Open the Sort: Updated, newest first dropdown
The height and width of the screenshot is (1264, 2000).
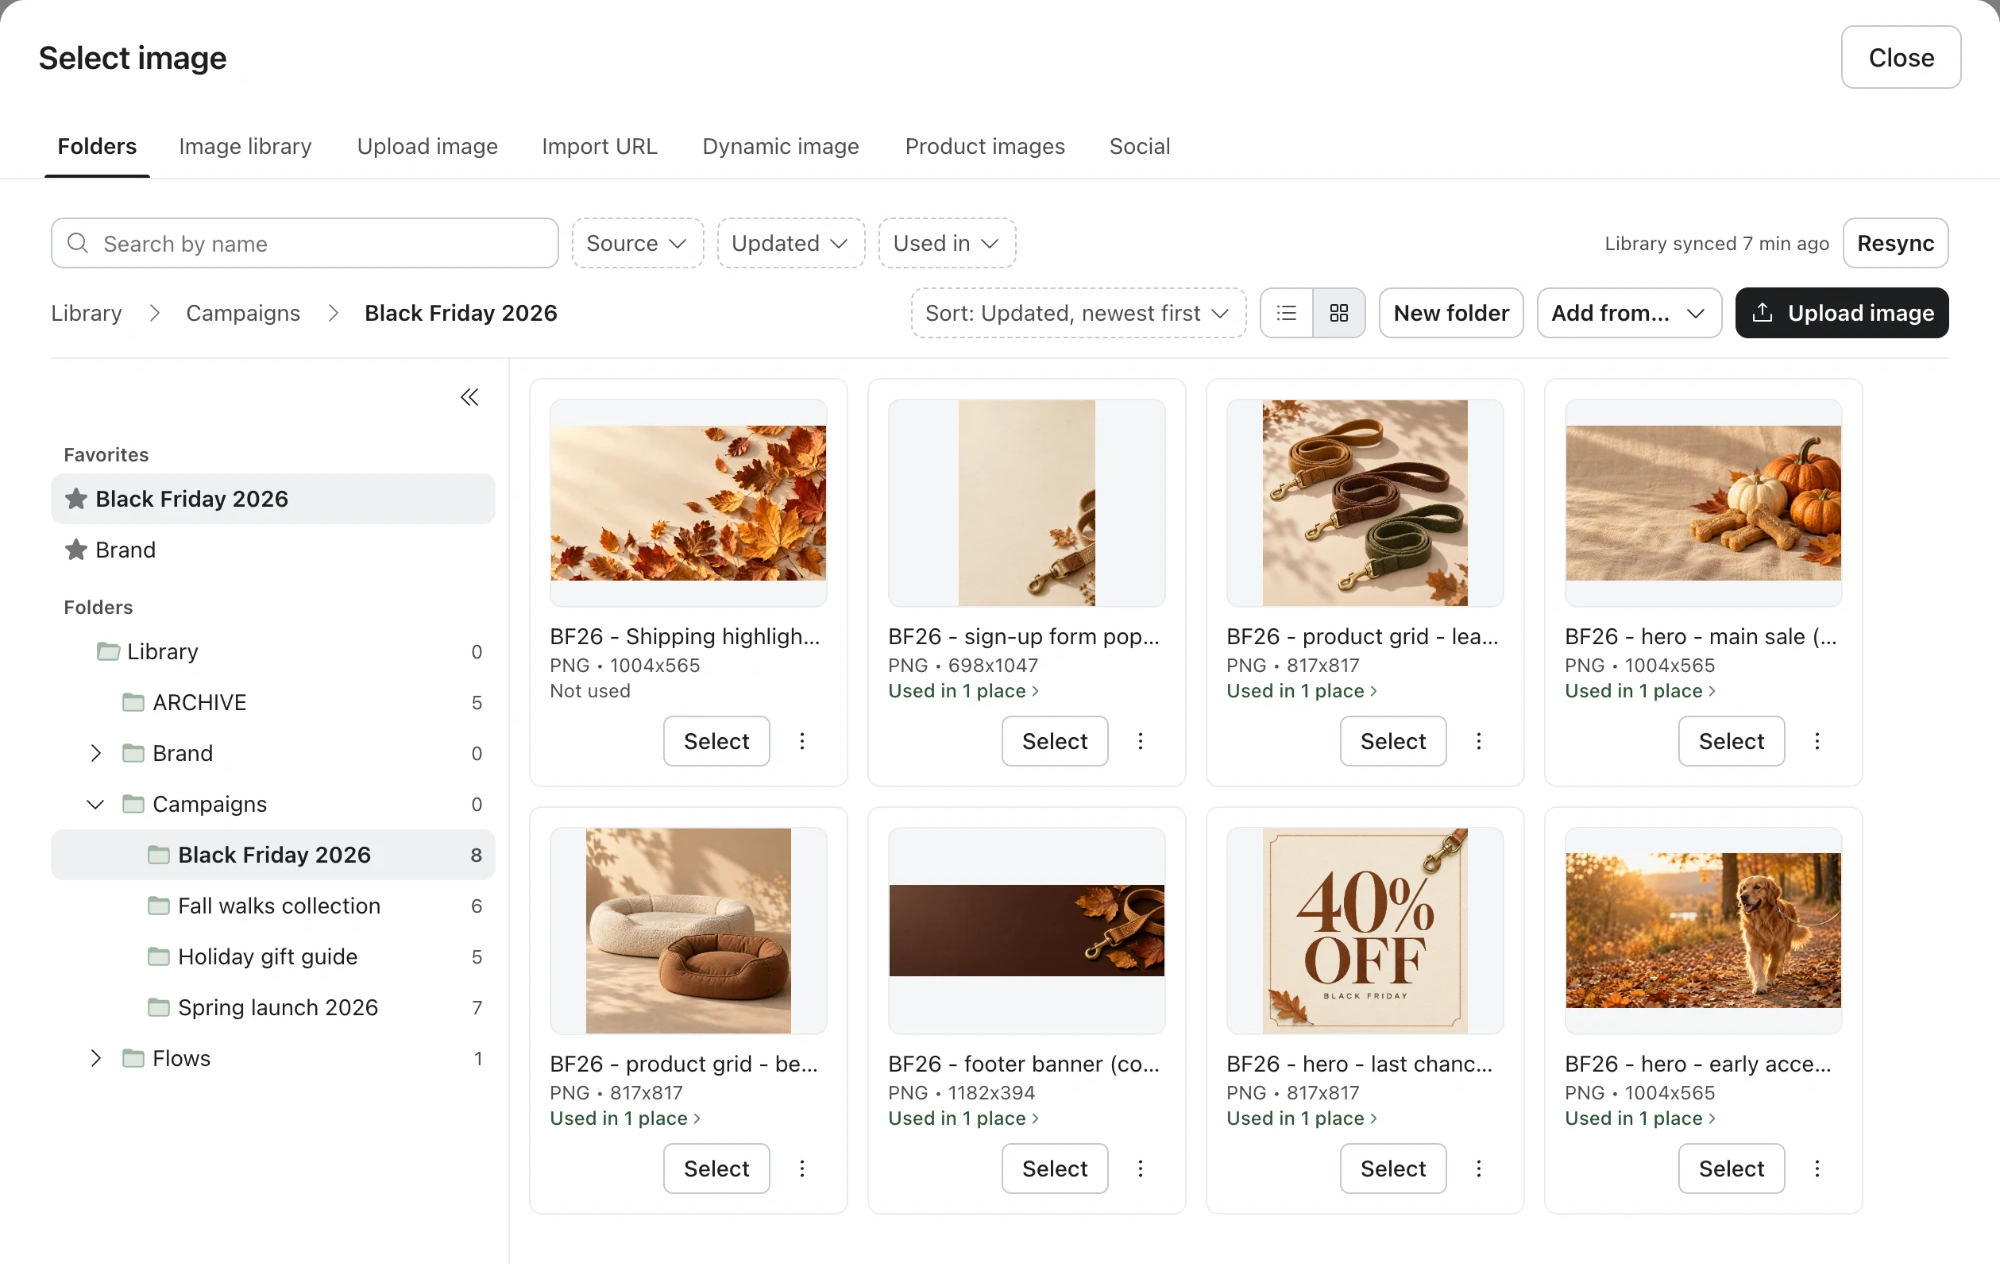pyautogui.click(x=1078, y=313)
